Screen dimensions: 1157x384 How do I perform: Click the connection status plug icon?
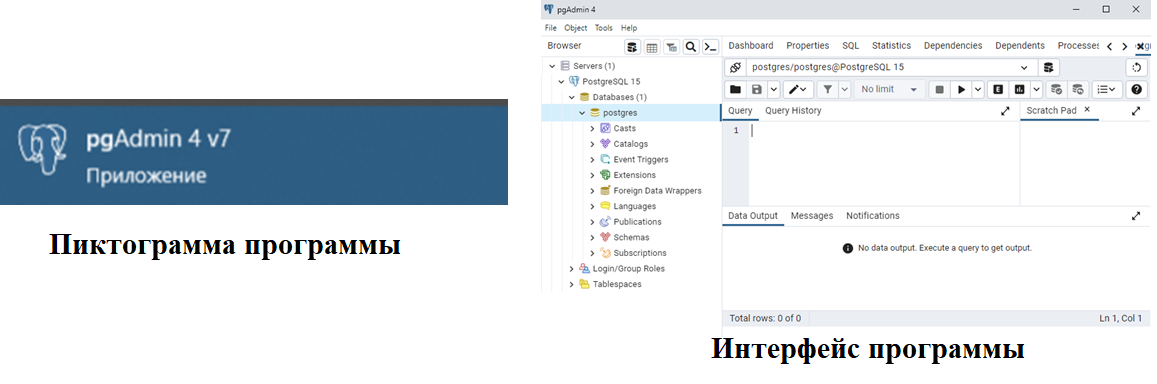tap(735, 67)
